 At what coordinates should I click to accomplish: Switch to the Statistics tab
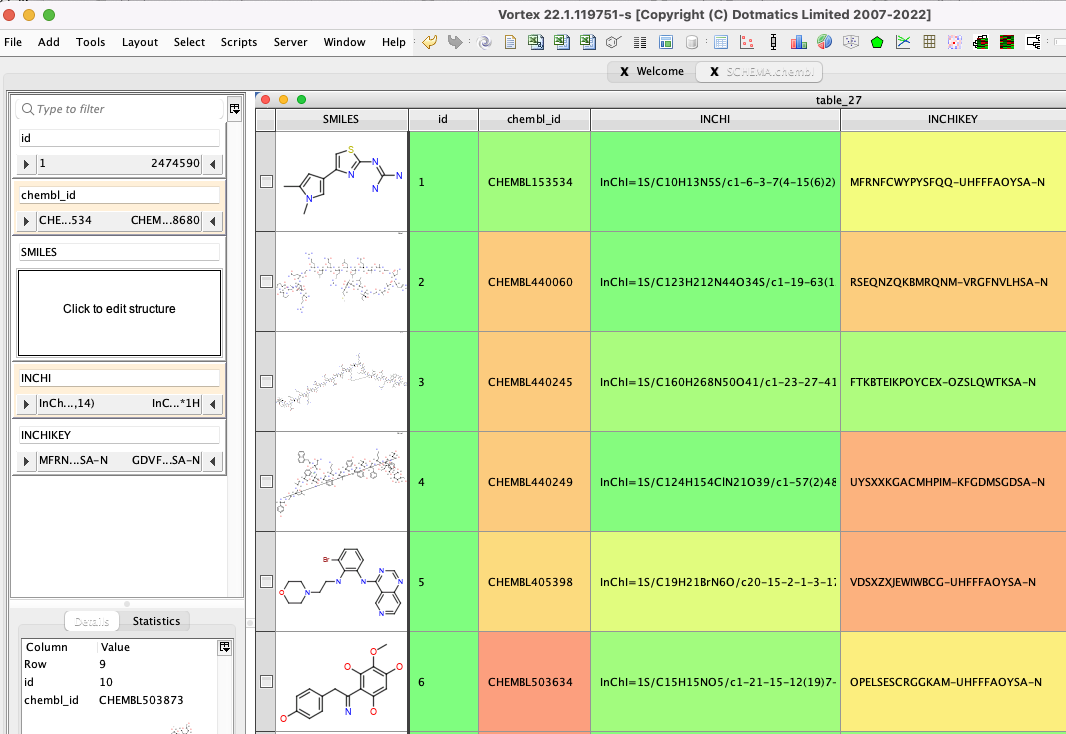(156, 621)
